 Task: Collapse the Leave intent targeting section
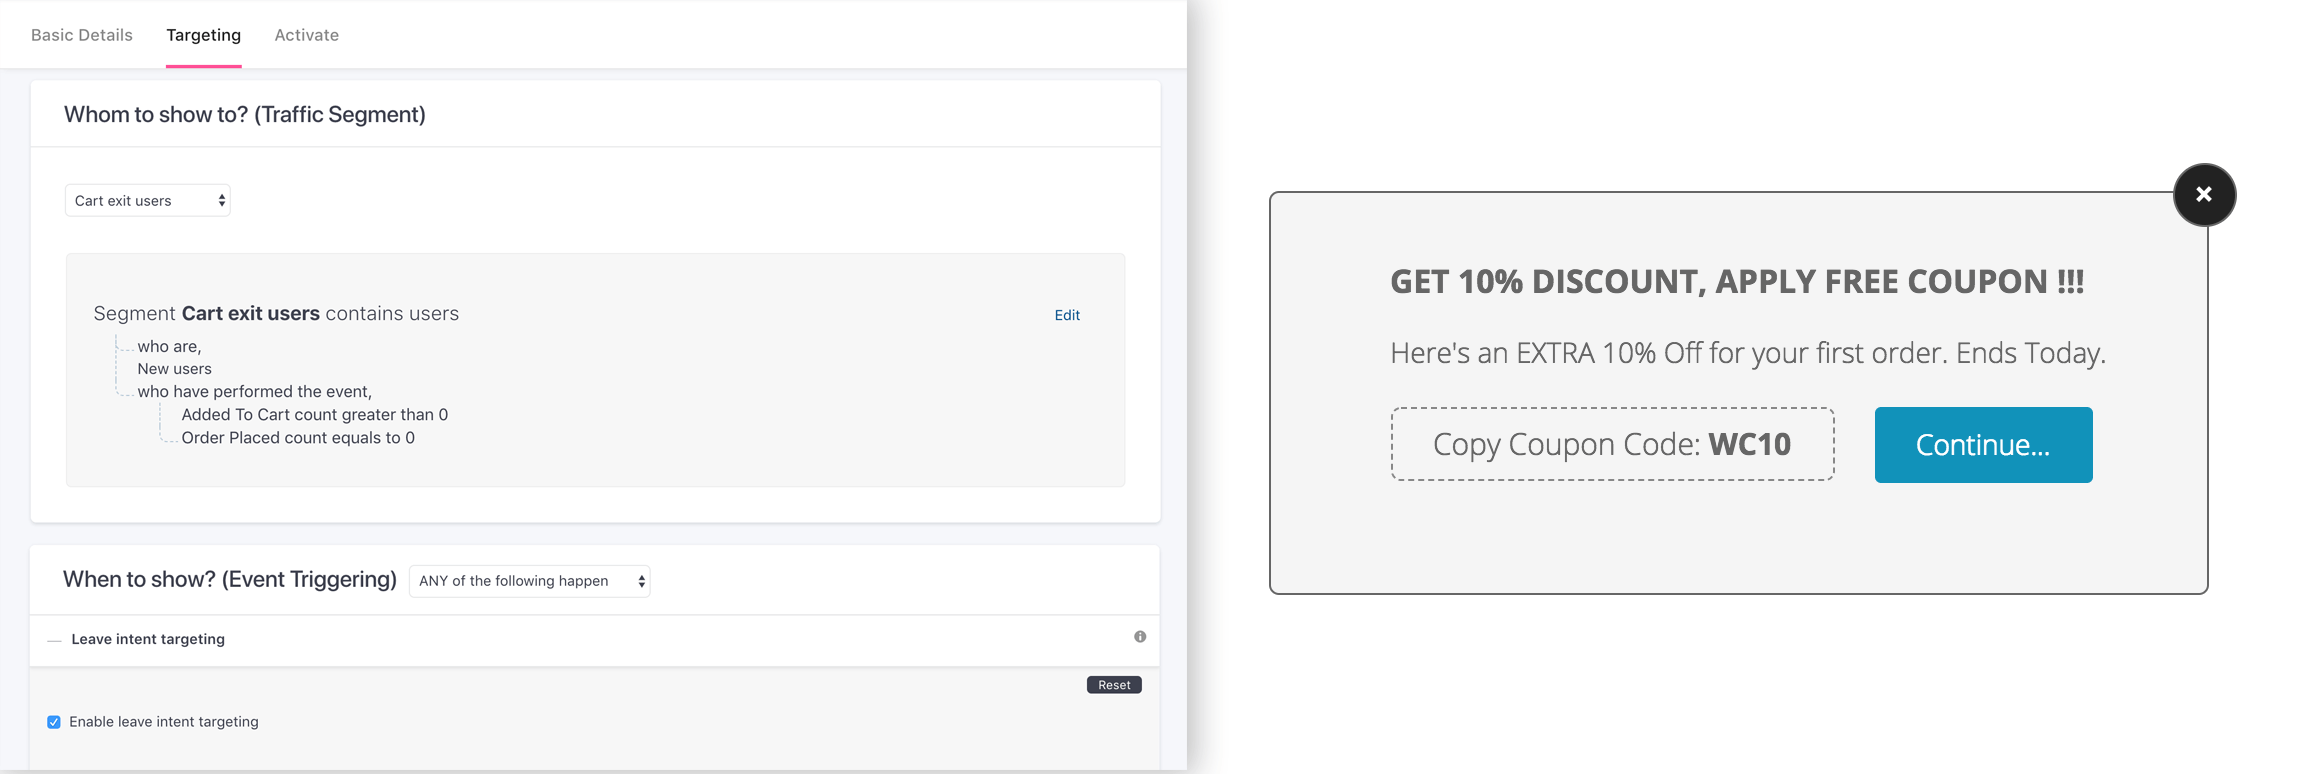click(55, 640)
